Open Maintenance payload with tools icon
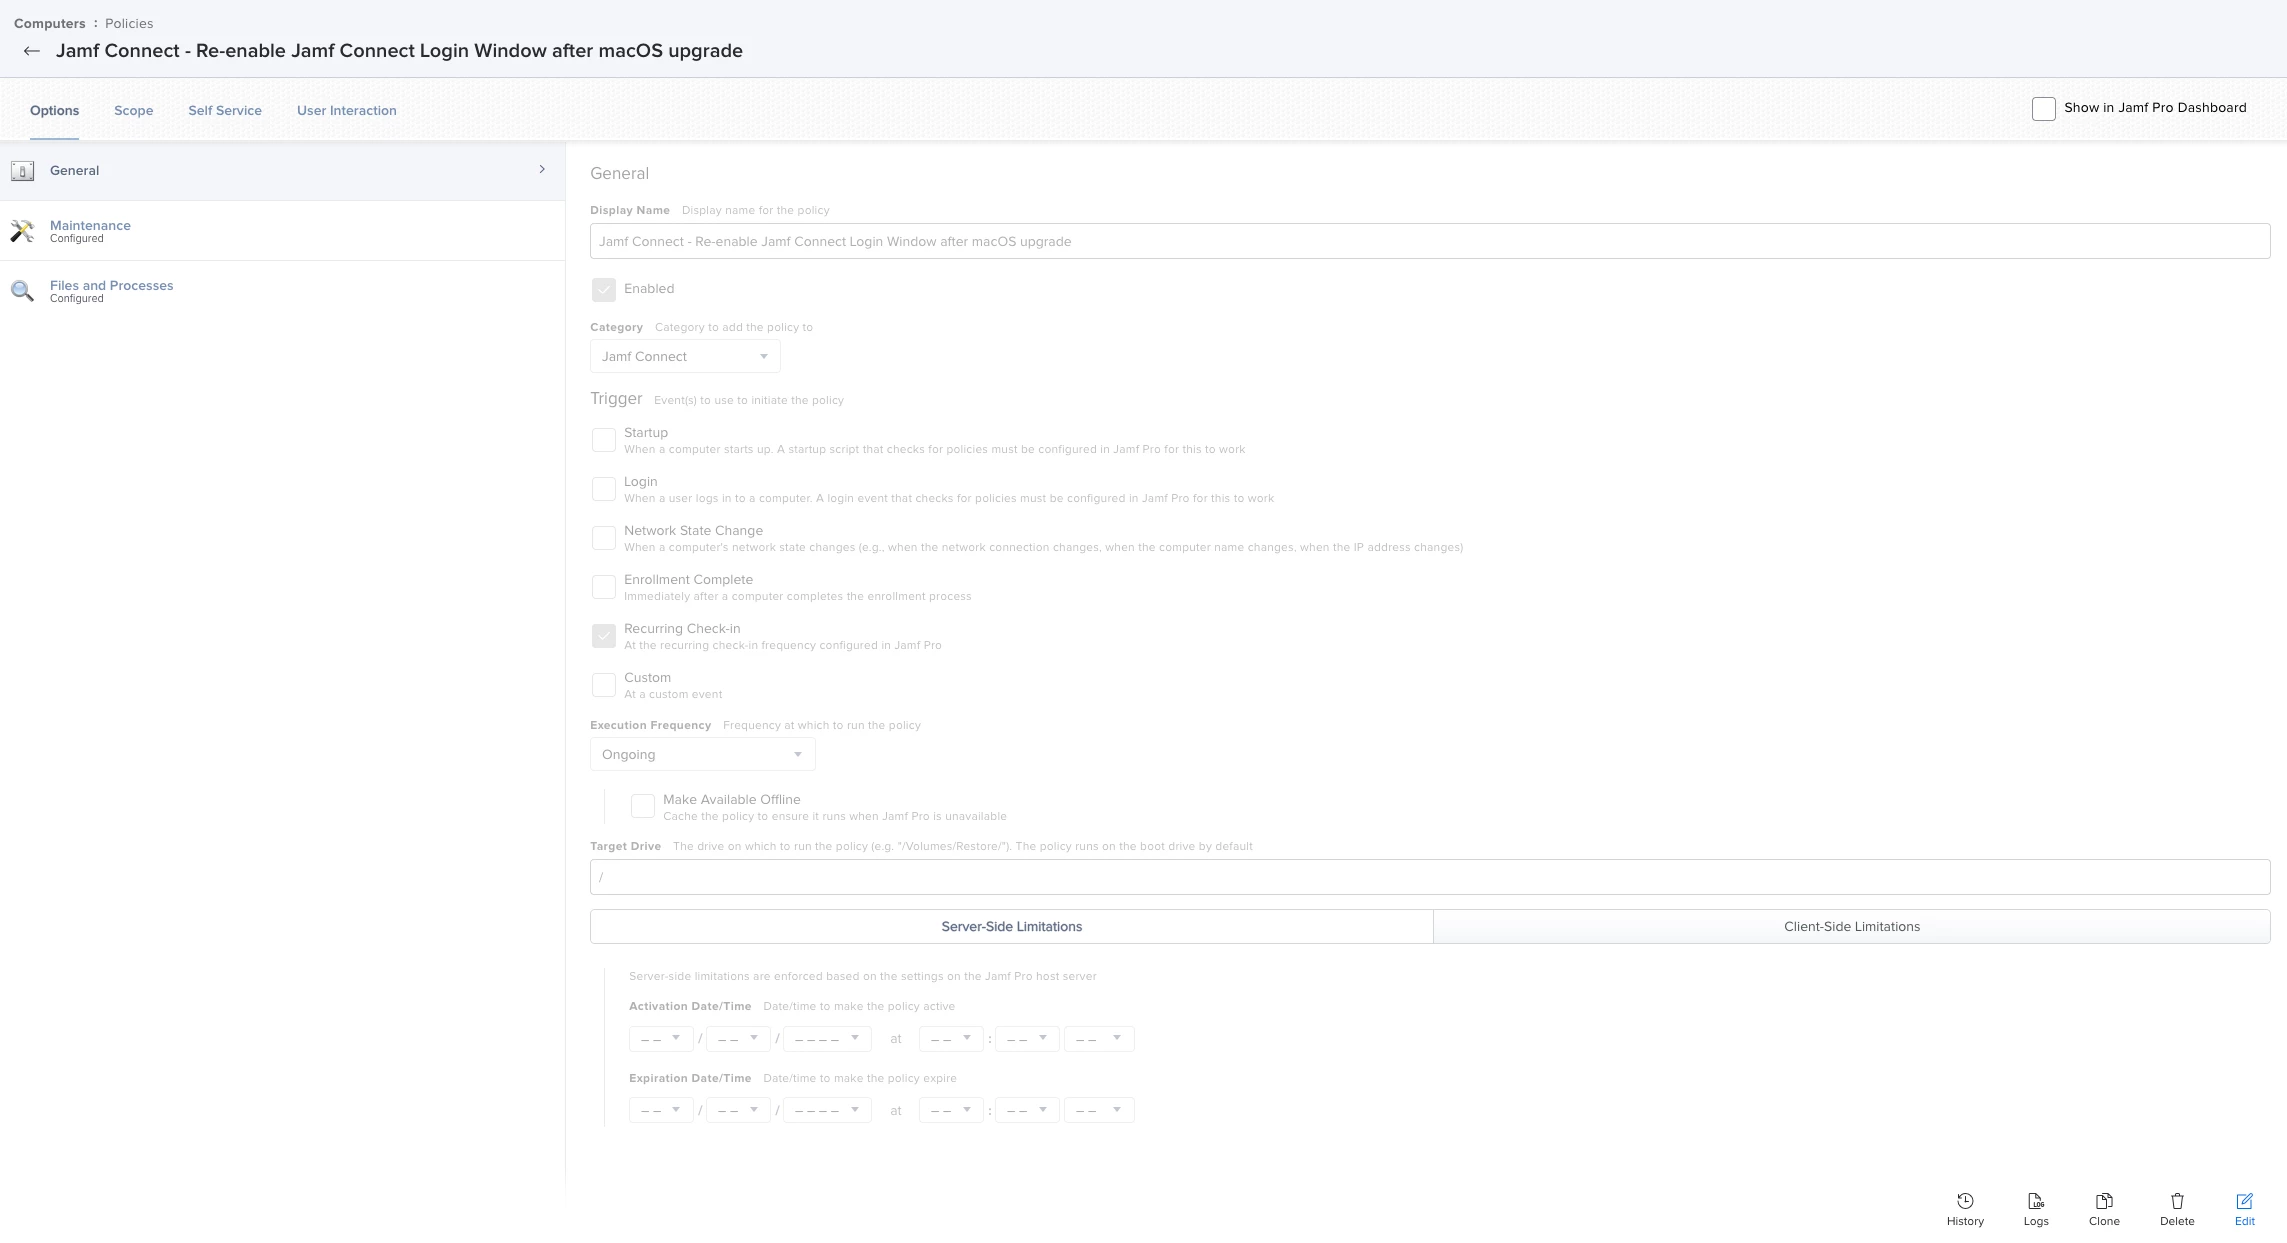 pyautogui.click(x=22, y=231)
